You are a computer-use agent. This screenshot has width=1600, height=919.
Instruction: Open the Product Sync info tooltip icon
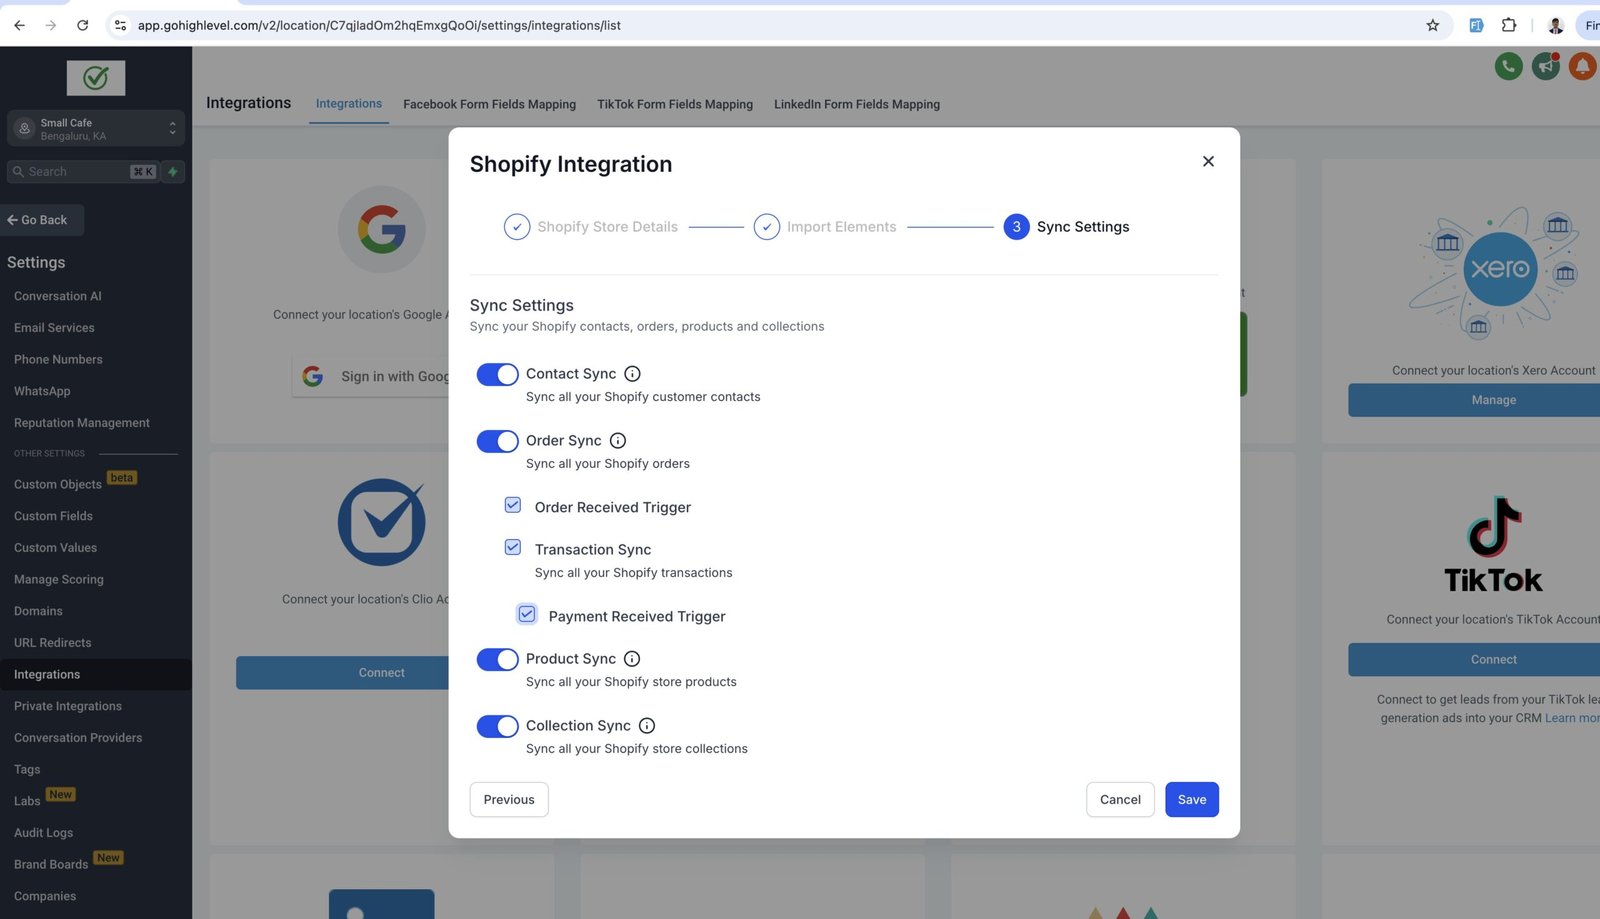pyautogui.click(x=632, y=659)
